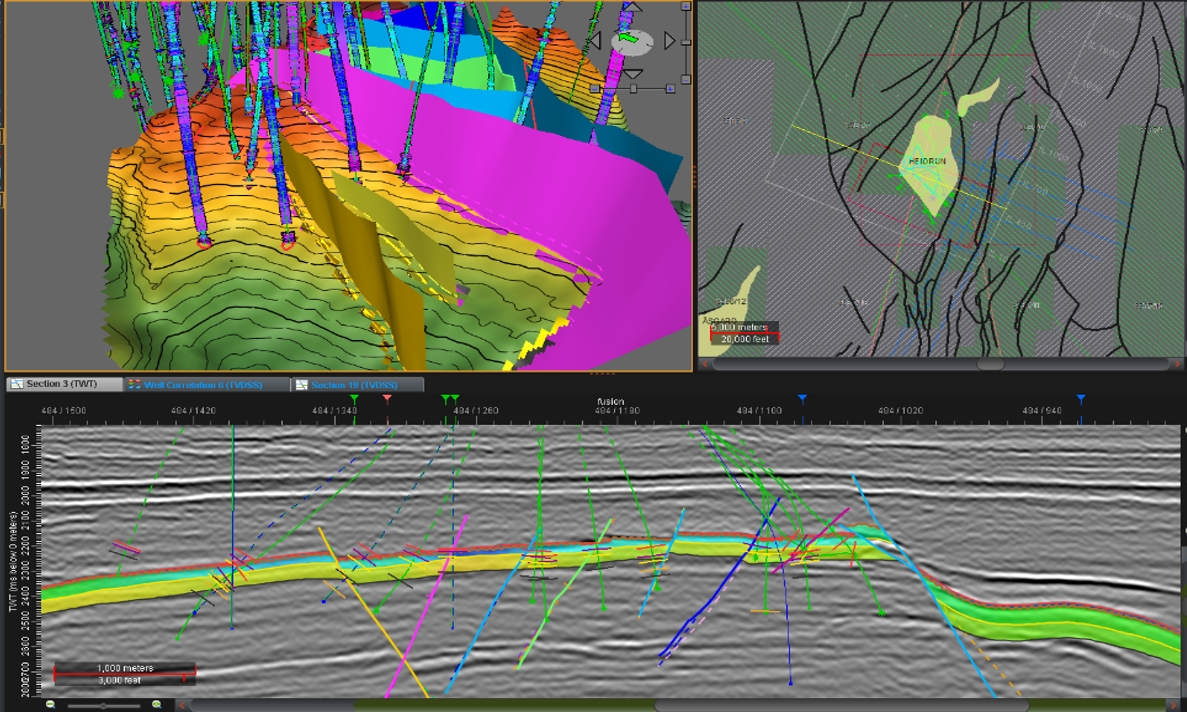Click the green north arrow compass
Image resolution: width=1187 pixels, height=712 pixels.
(628, 38)
